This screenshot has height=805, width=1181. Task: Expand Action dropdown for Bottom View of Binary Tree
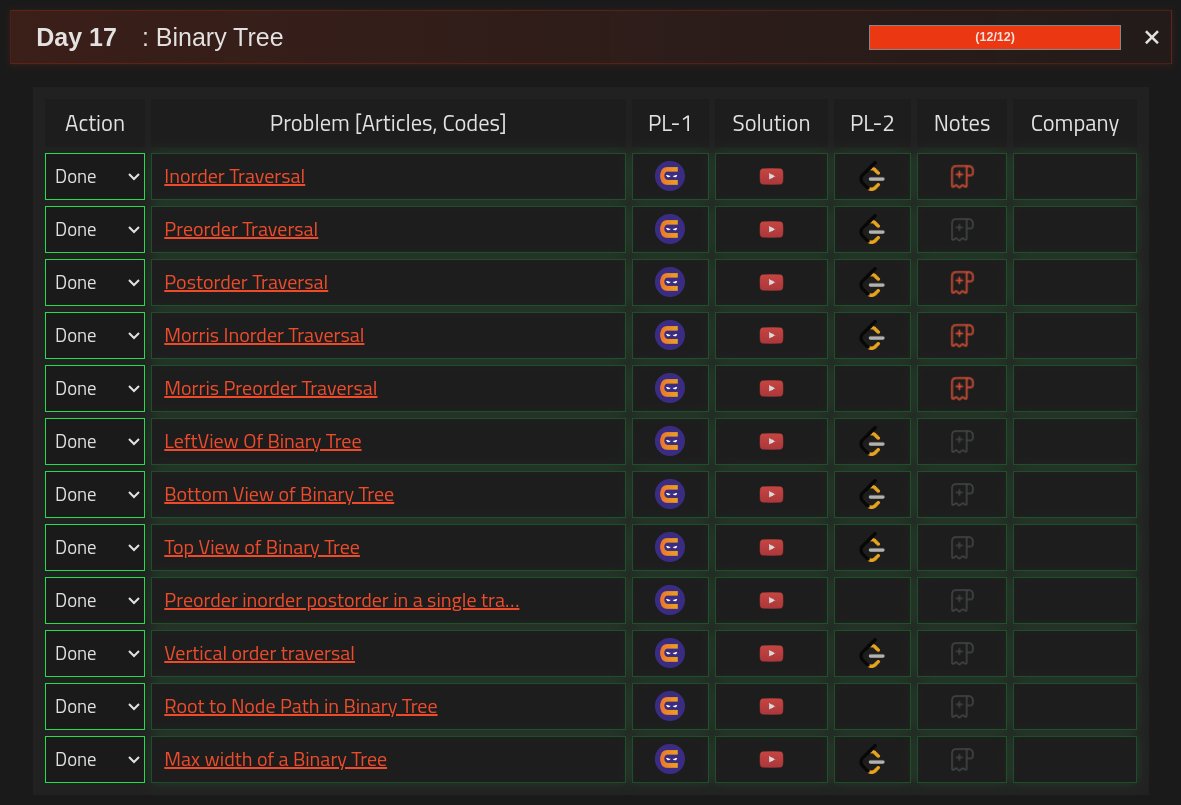point(95,494)
